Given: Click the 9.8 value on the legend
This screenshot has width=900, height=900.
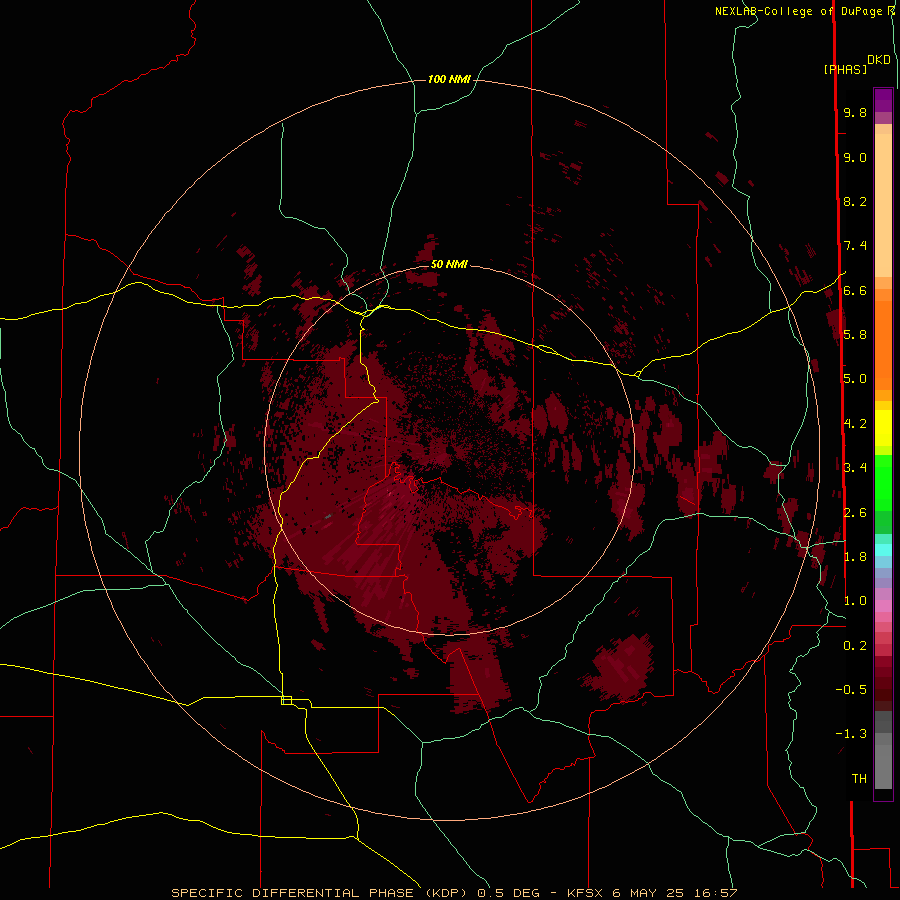Looking at the screenshot, I should [855, 113].
